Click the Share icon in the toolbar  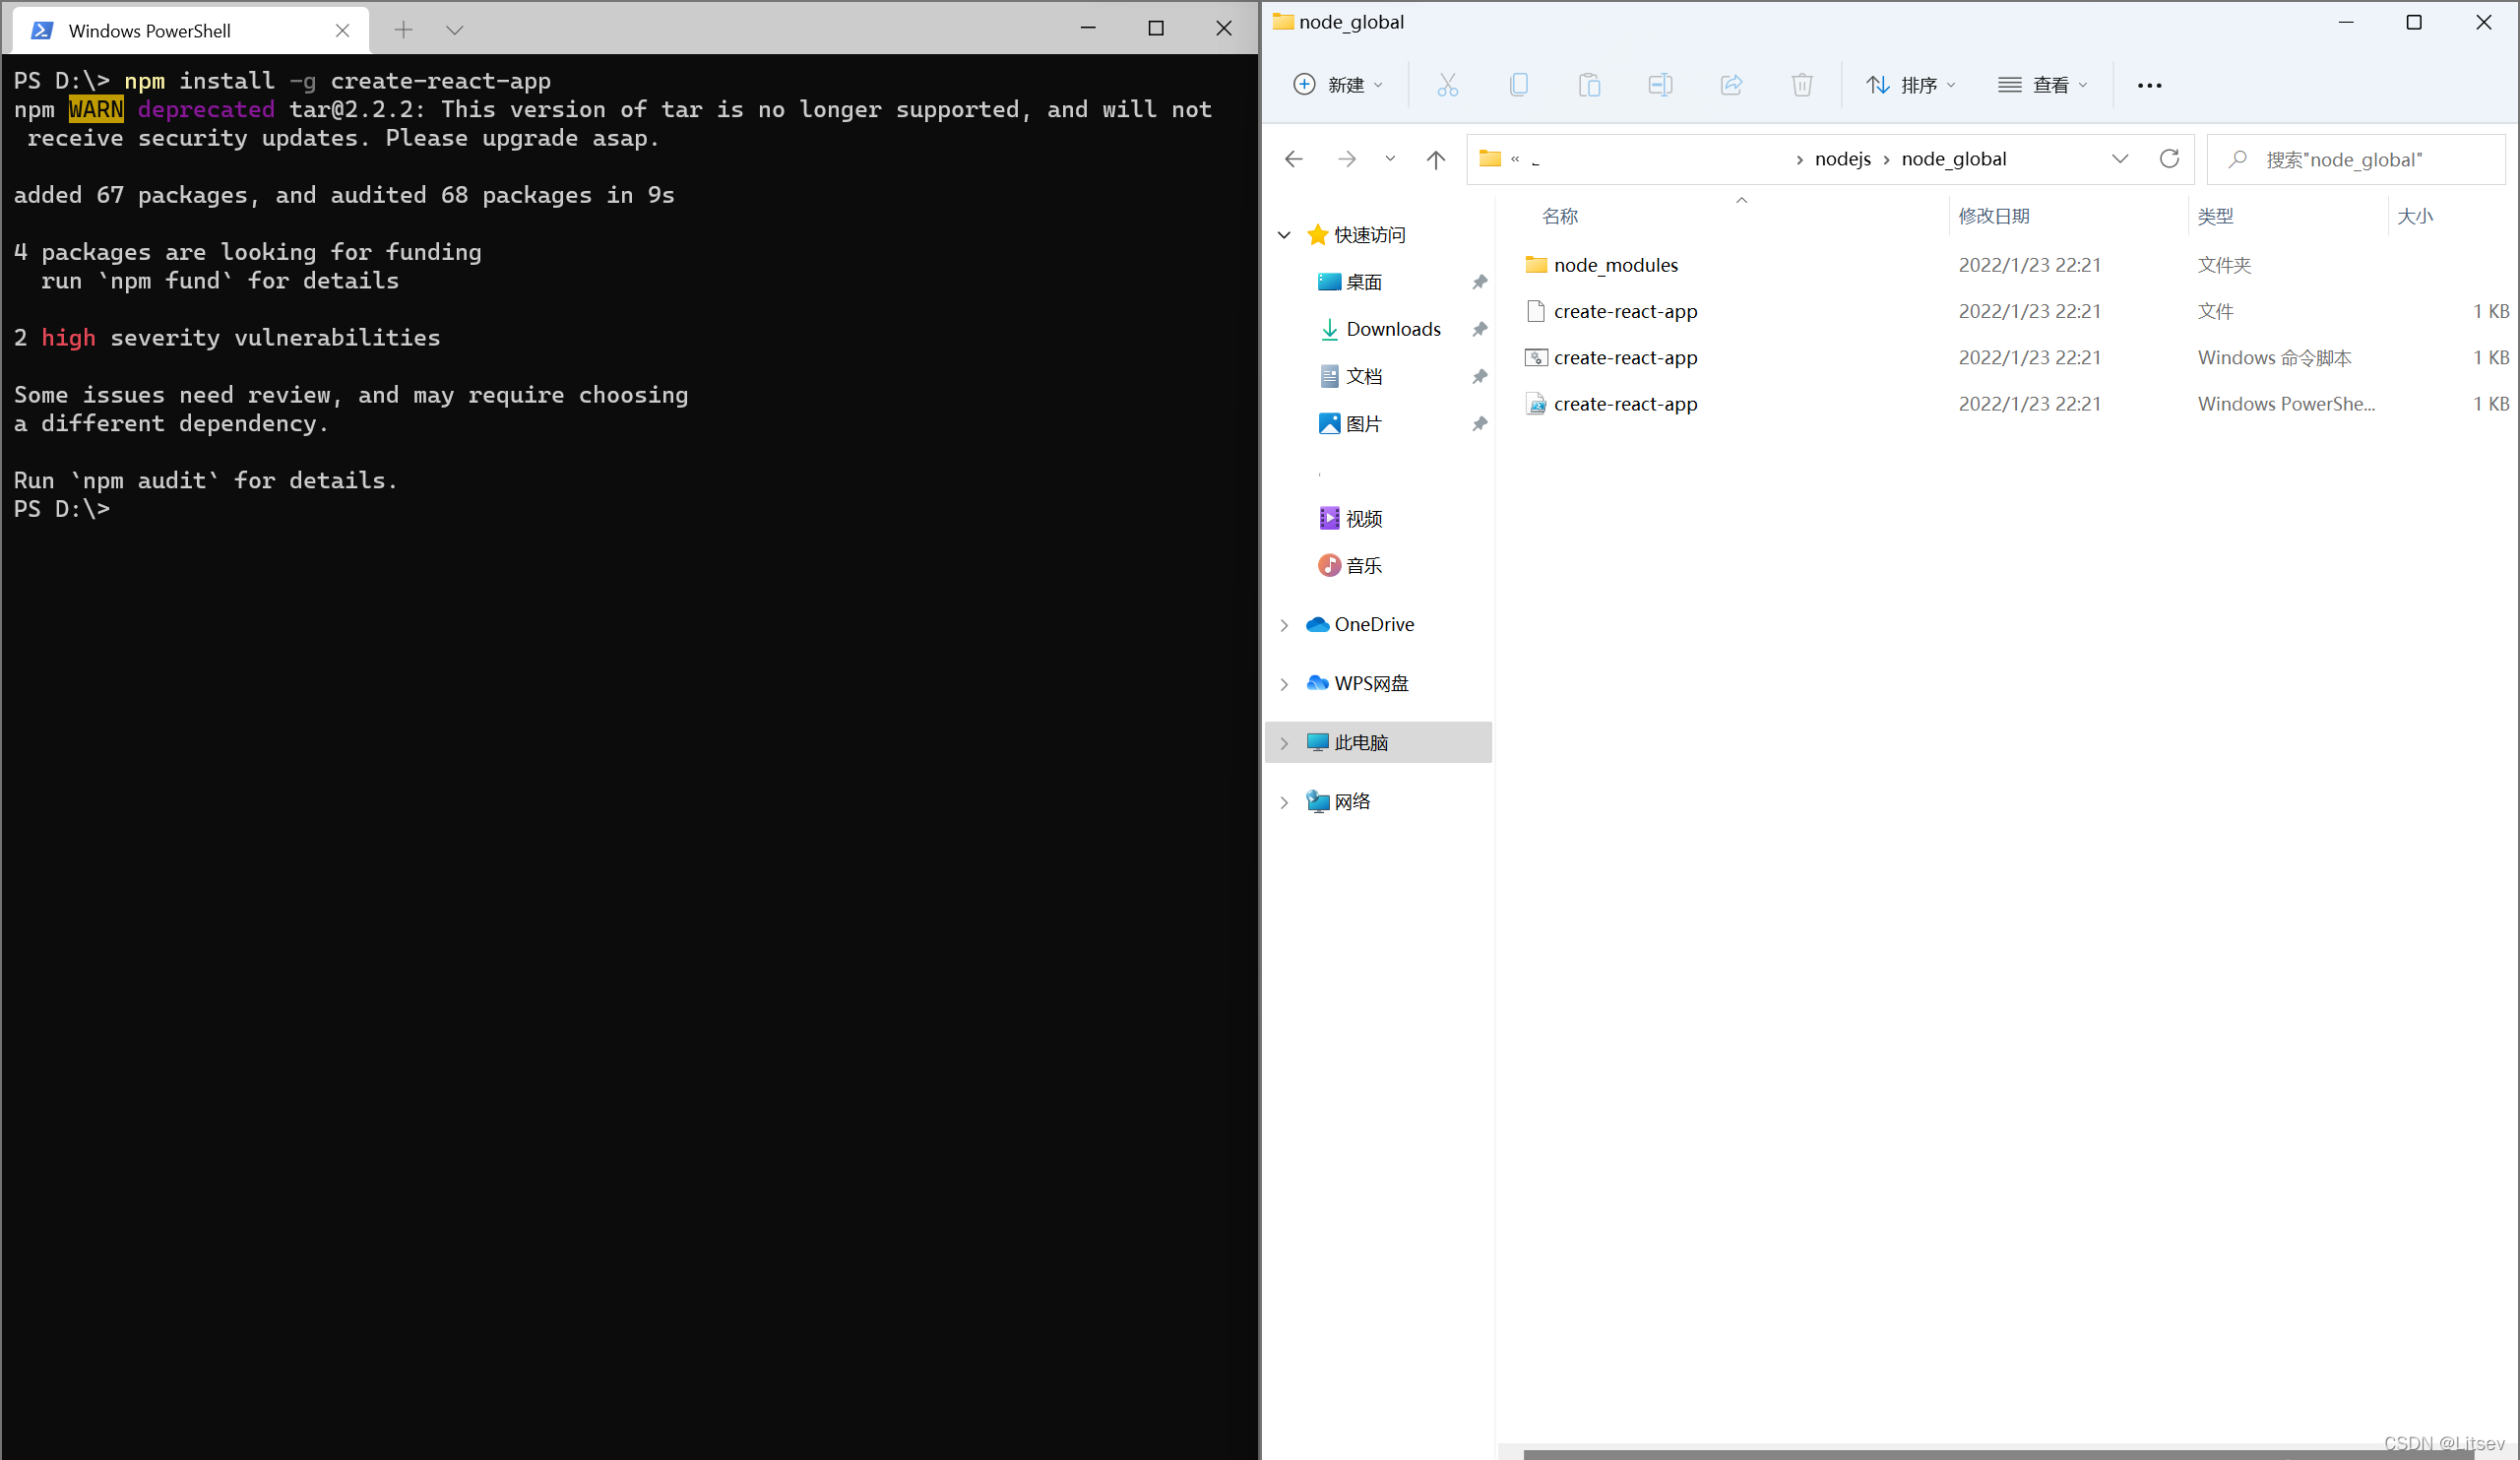[x=1732, y=84]
